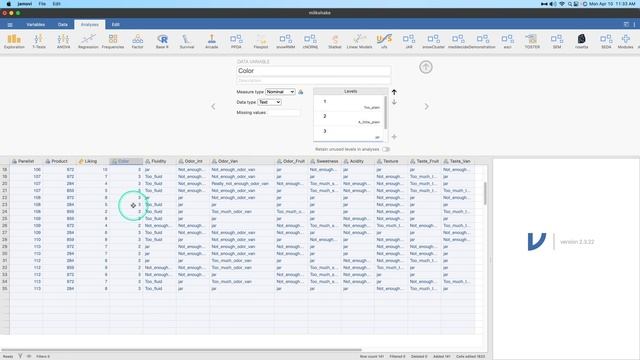Close variable editor with up-arrow circle
The height and width of the screenshot is (360, 640).
426,67
